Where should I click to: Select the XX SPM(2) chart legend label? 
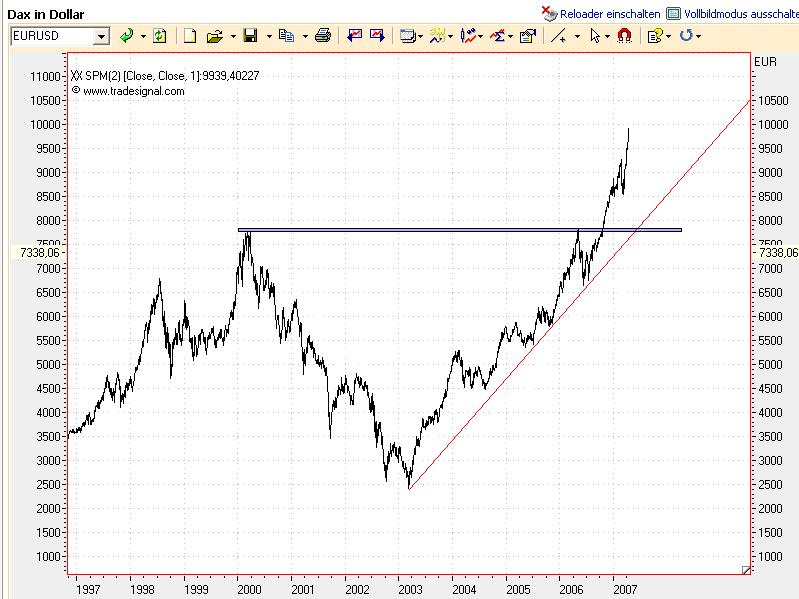point(165,76)
